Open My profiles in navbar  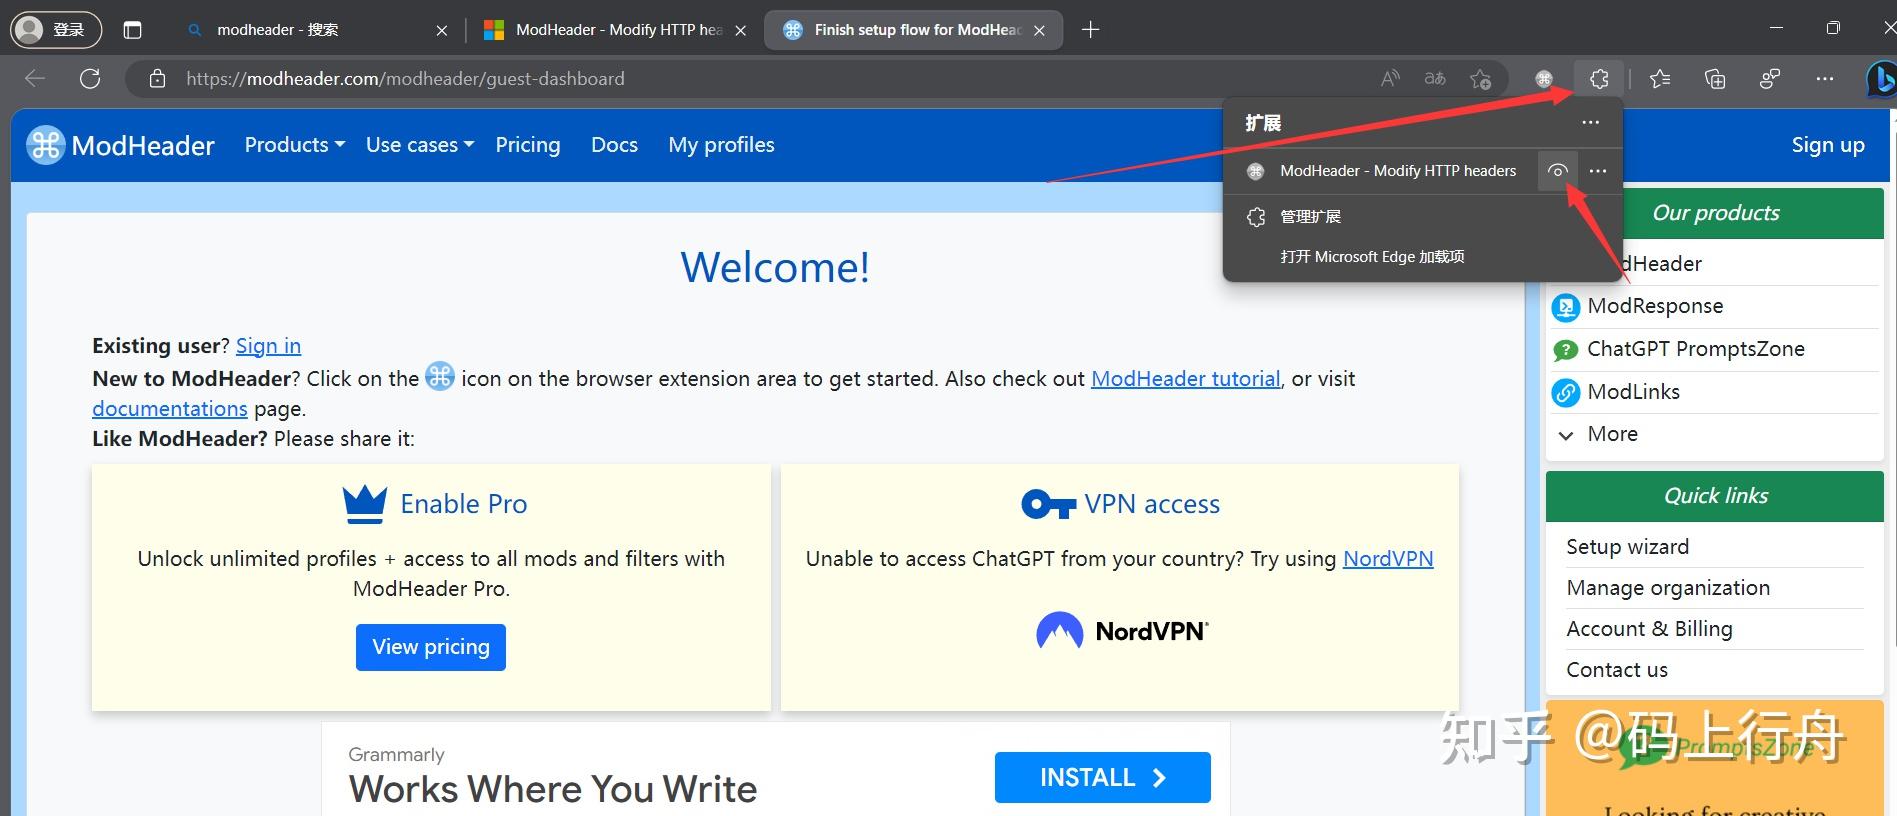(x=721, y=145)
